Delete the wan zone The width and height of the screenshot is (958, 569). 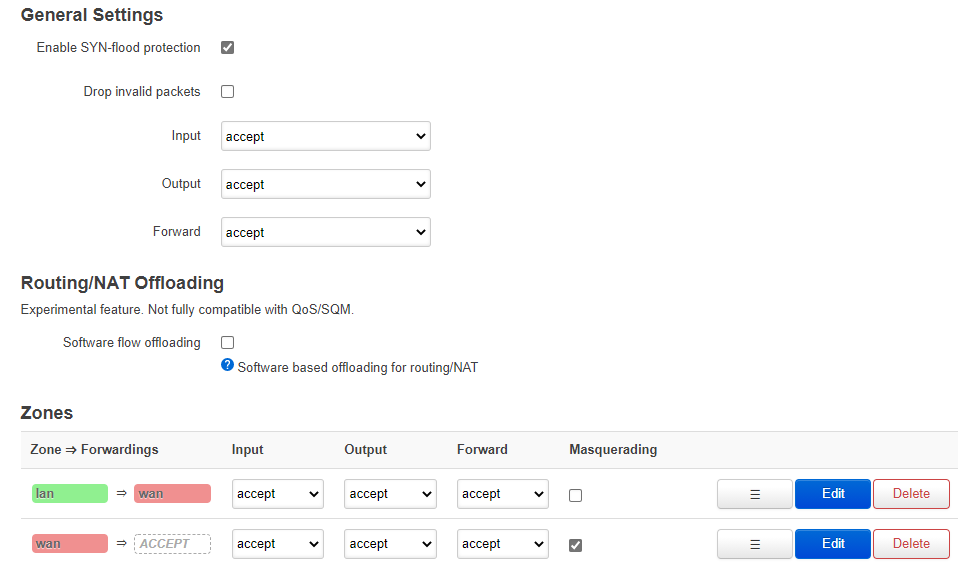(910, 544)
